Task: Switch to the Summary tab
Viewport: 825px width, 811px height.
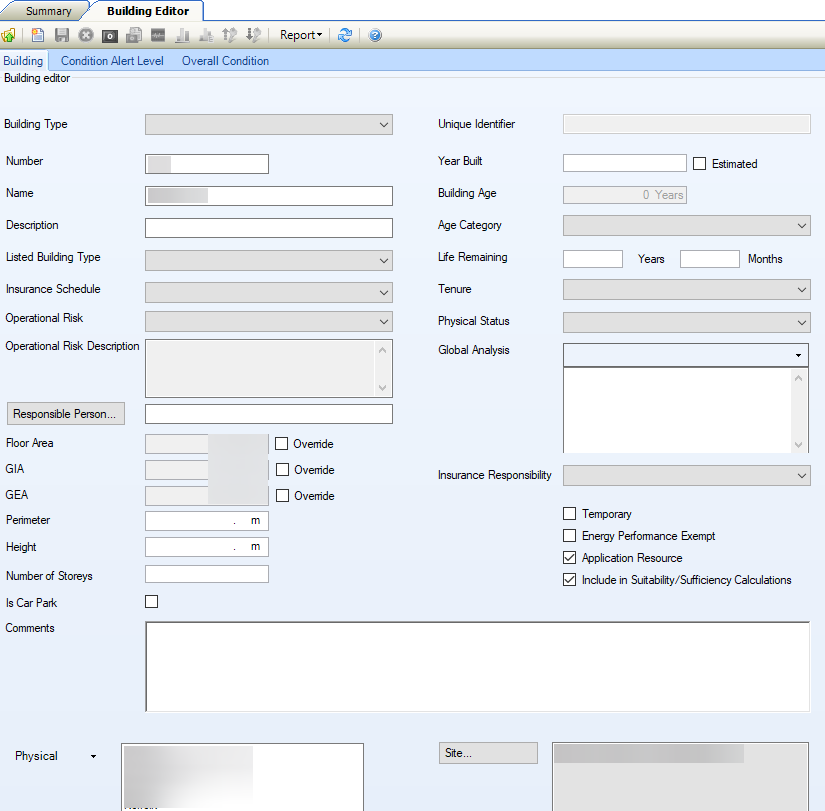Action: pyautogui.click(x=48, y=11)
